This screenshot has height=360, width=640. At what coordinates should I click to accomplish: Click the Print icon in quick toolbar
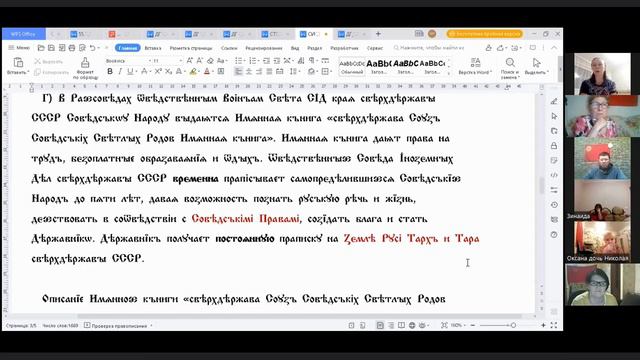[x=72, y=48]
